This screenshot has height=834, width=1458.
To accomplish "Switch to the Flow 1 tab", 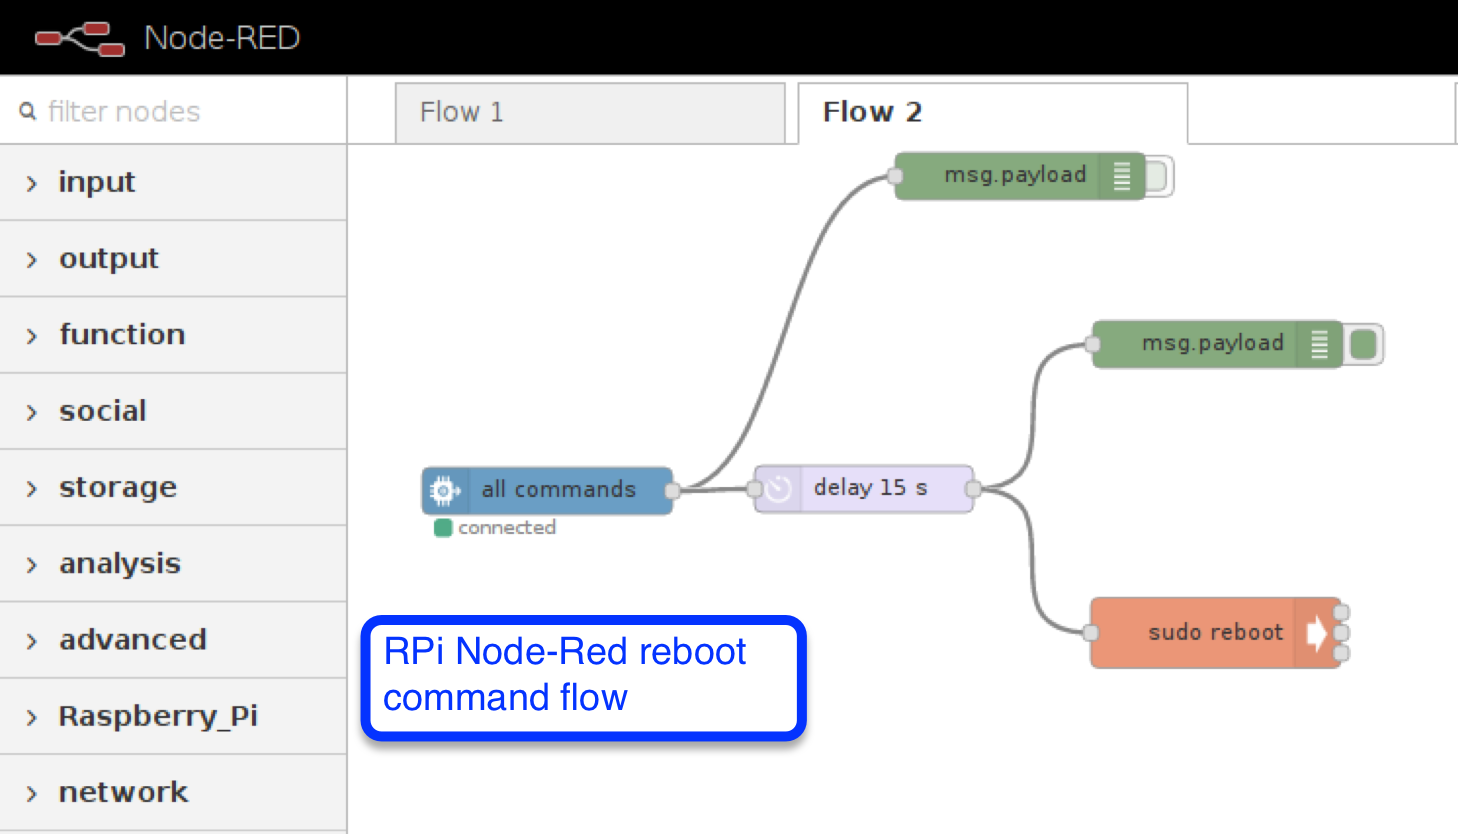I will click(590, 113).
